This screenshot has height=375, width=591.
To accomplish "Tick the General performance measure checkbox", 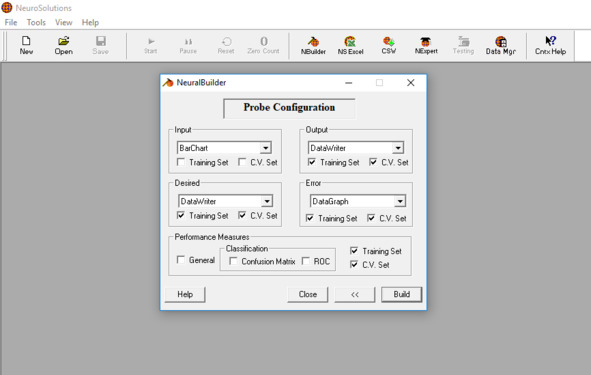I will coord(181,260).
